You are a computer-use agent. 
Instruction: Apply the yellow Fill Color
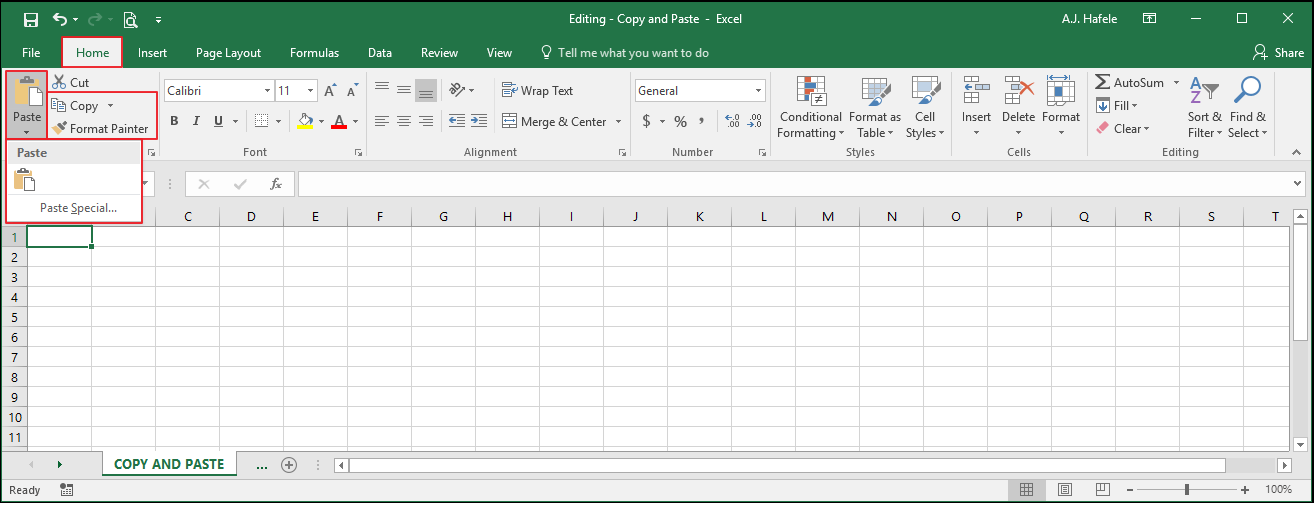[306, 122]
